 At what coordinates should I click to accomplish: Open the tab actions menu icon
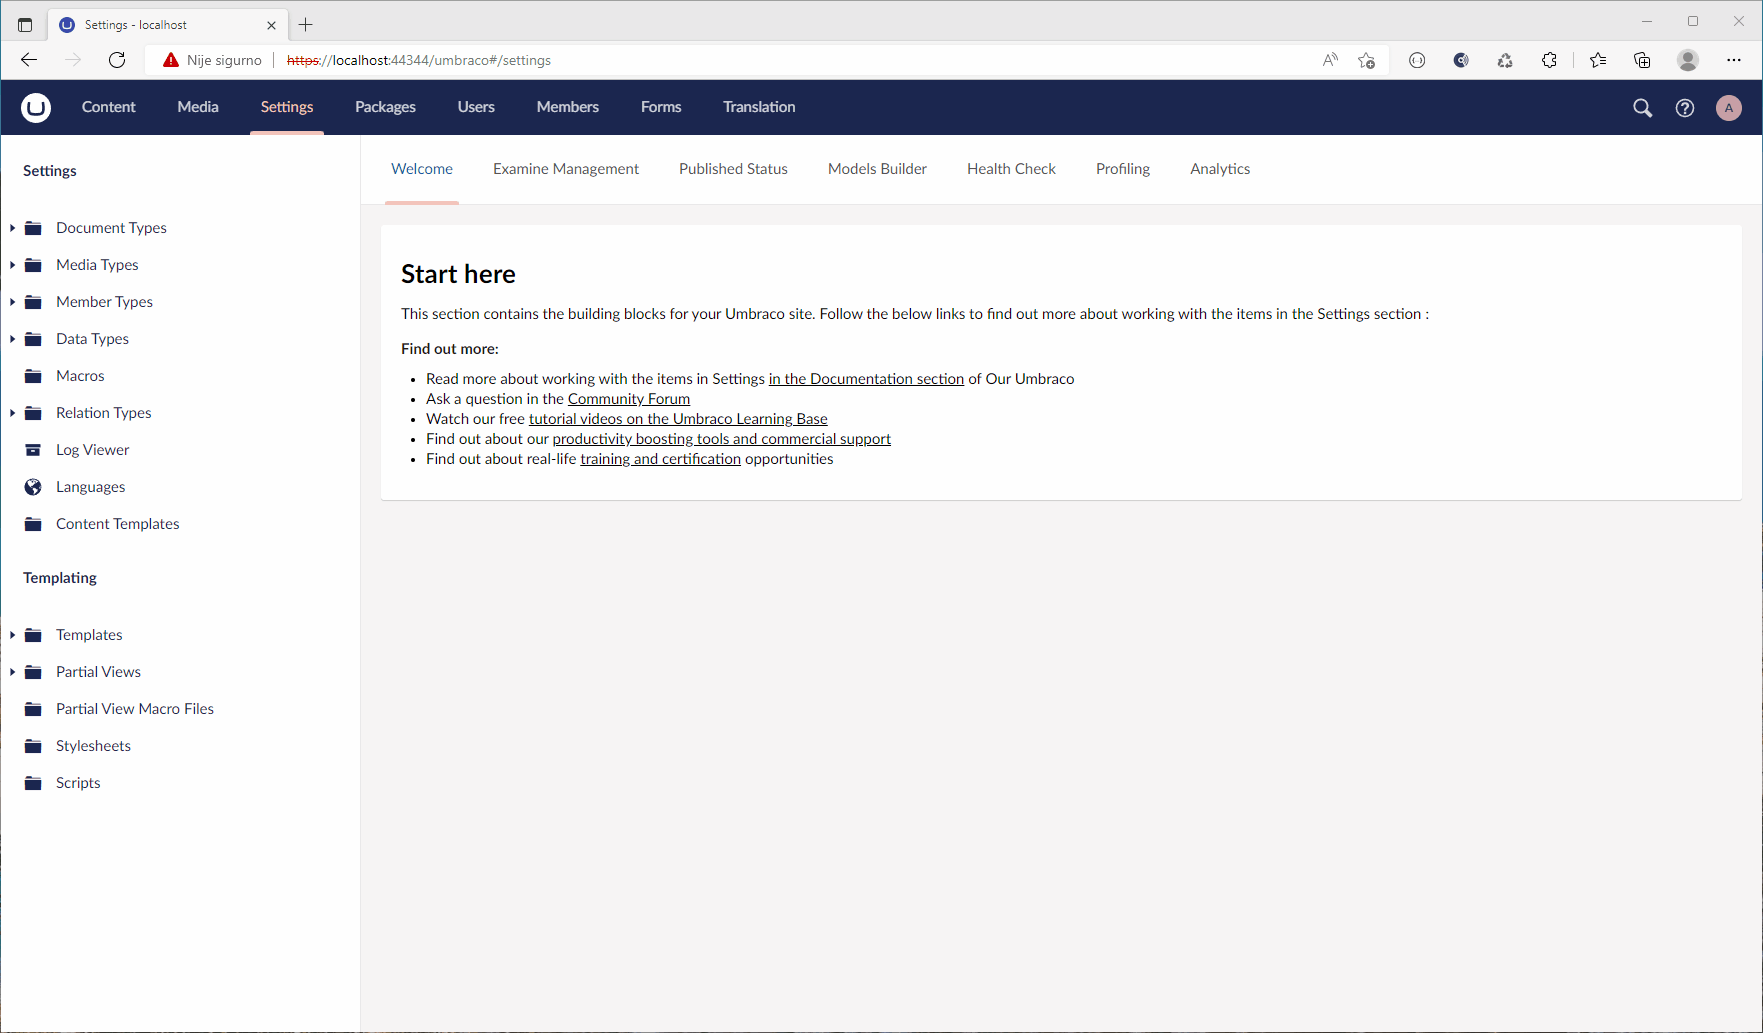point(25,25)
